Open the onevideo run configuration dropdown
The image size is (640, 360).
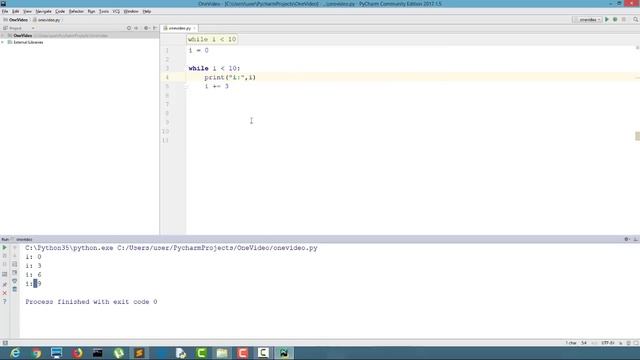click(587, 20)
